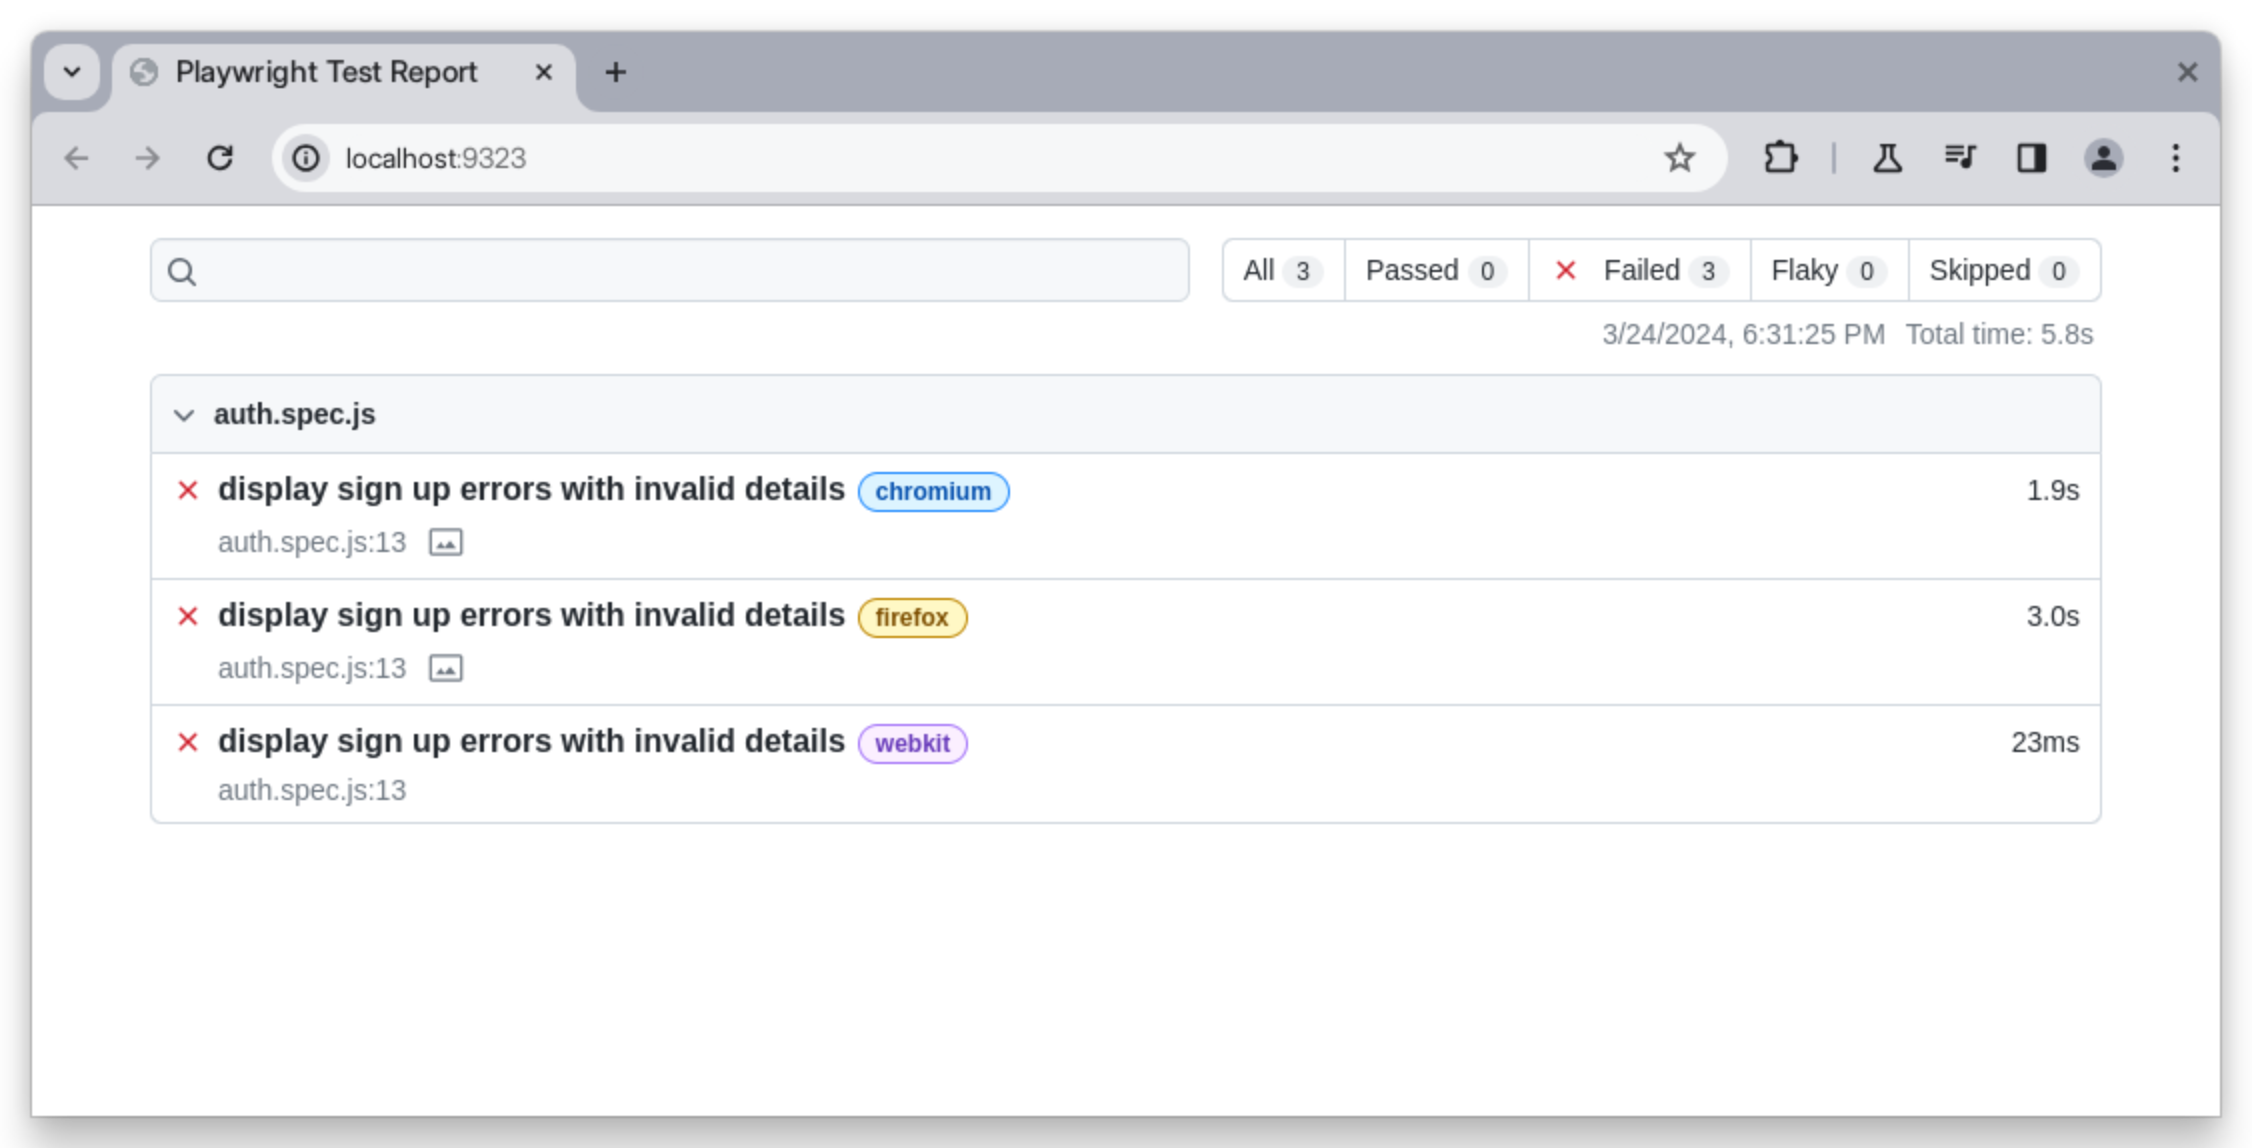2252x1148 pixels.
Task: Click the failed X icon for firefox test
Action: coord(188,616)
